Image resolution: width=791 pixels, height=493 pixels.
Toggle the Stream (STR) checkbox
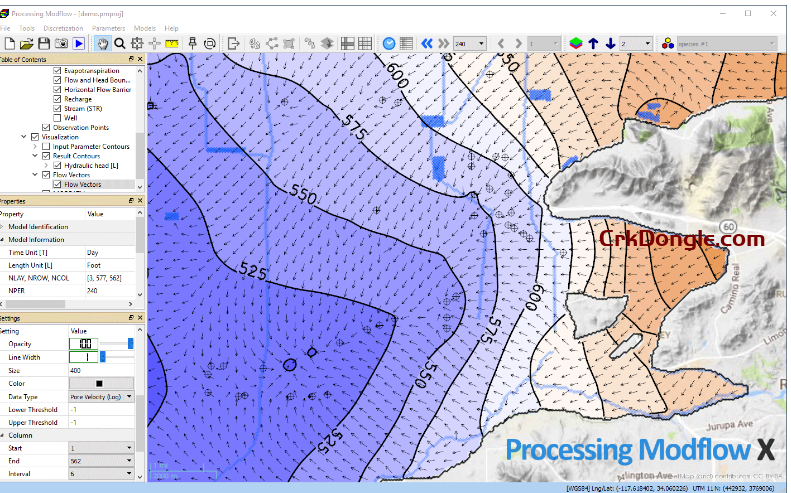(58, 108)
